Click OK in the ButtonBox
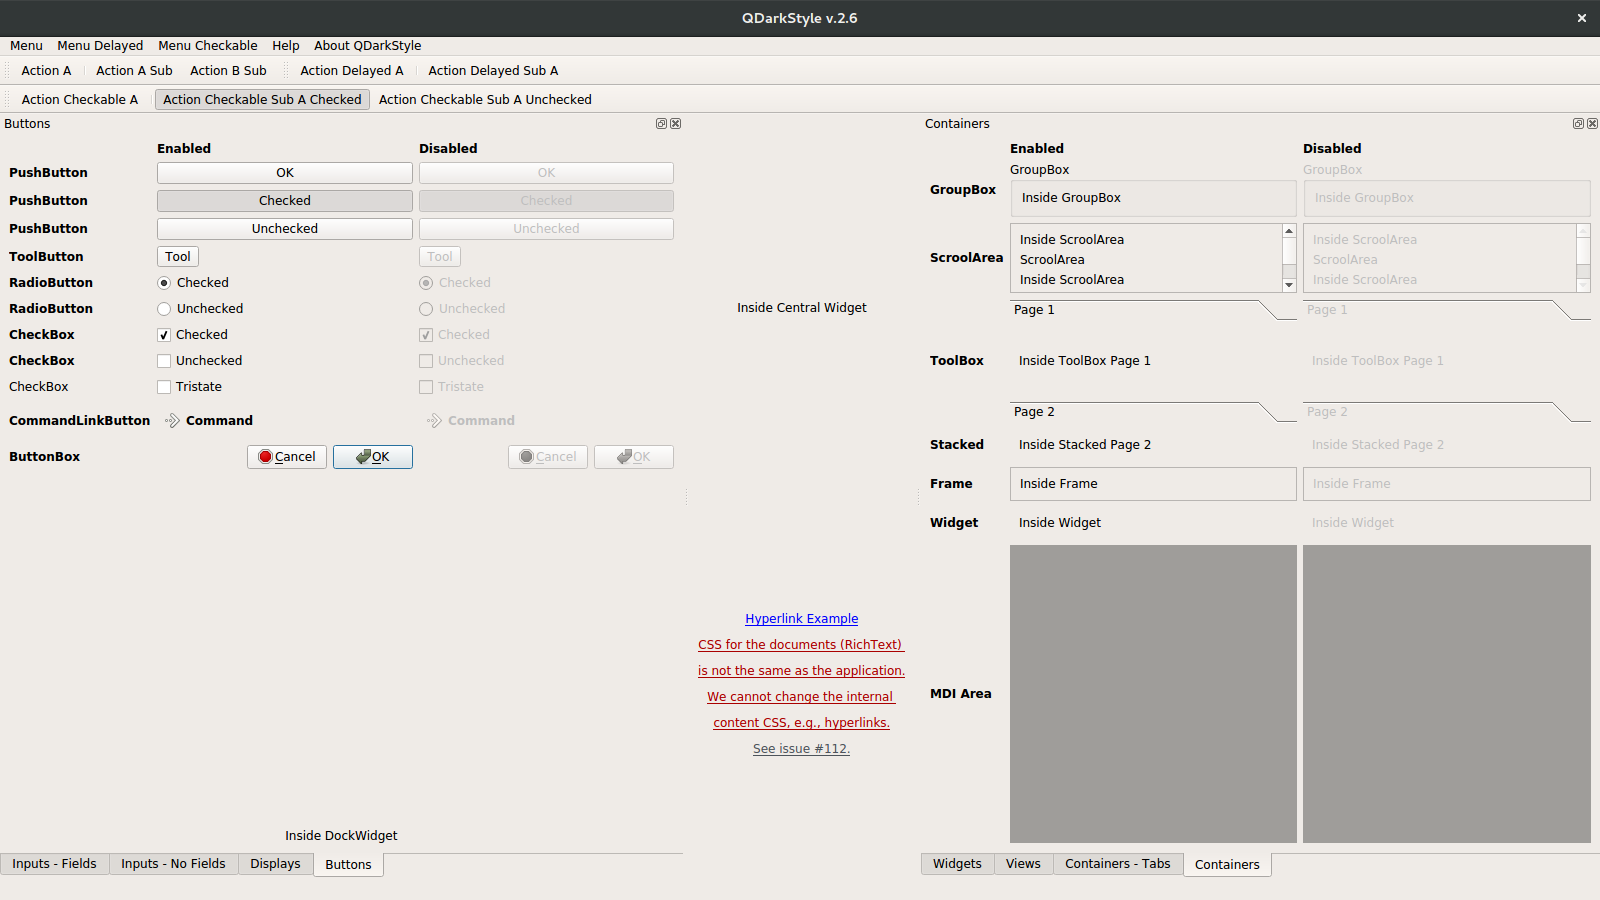1600x900 pixels. point(373,457)
